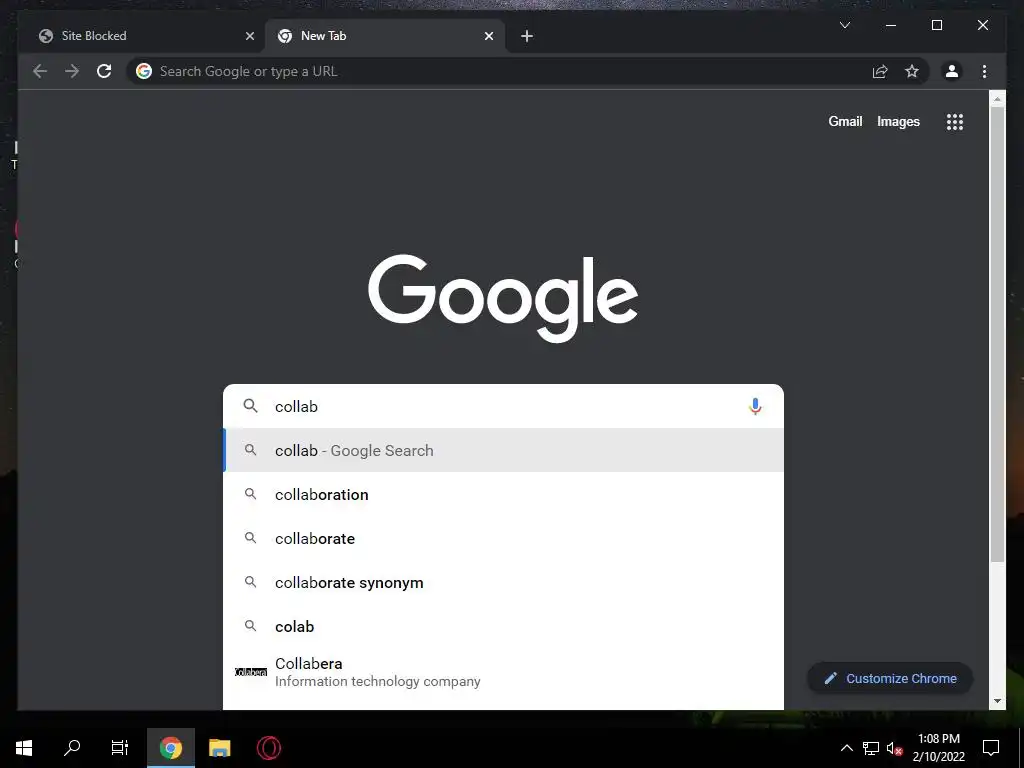The height and width of the screenshot is (768, 1024).
Task: Open the Chrome profile avatar menu
Action: click(x=952, y=71)
